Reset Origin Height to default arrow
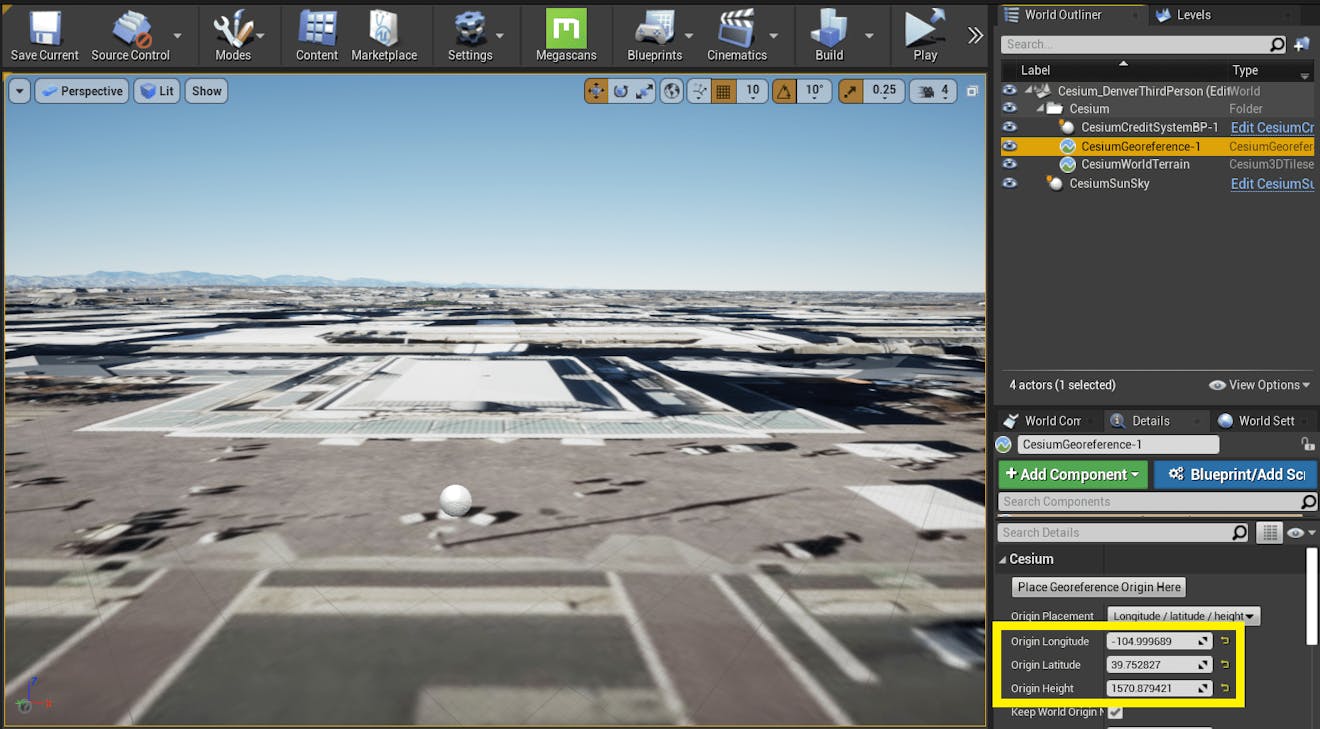This screenshot has width=1320, height=729. point(1225,688)
